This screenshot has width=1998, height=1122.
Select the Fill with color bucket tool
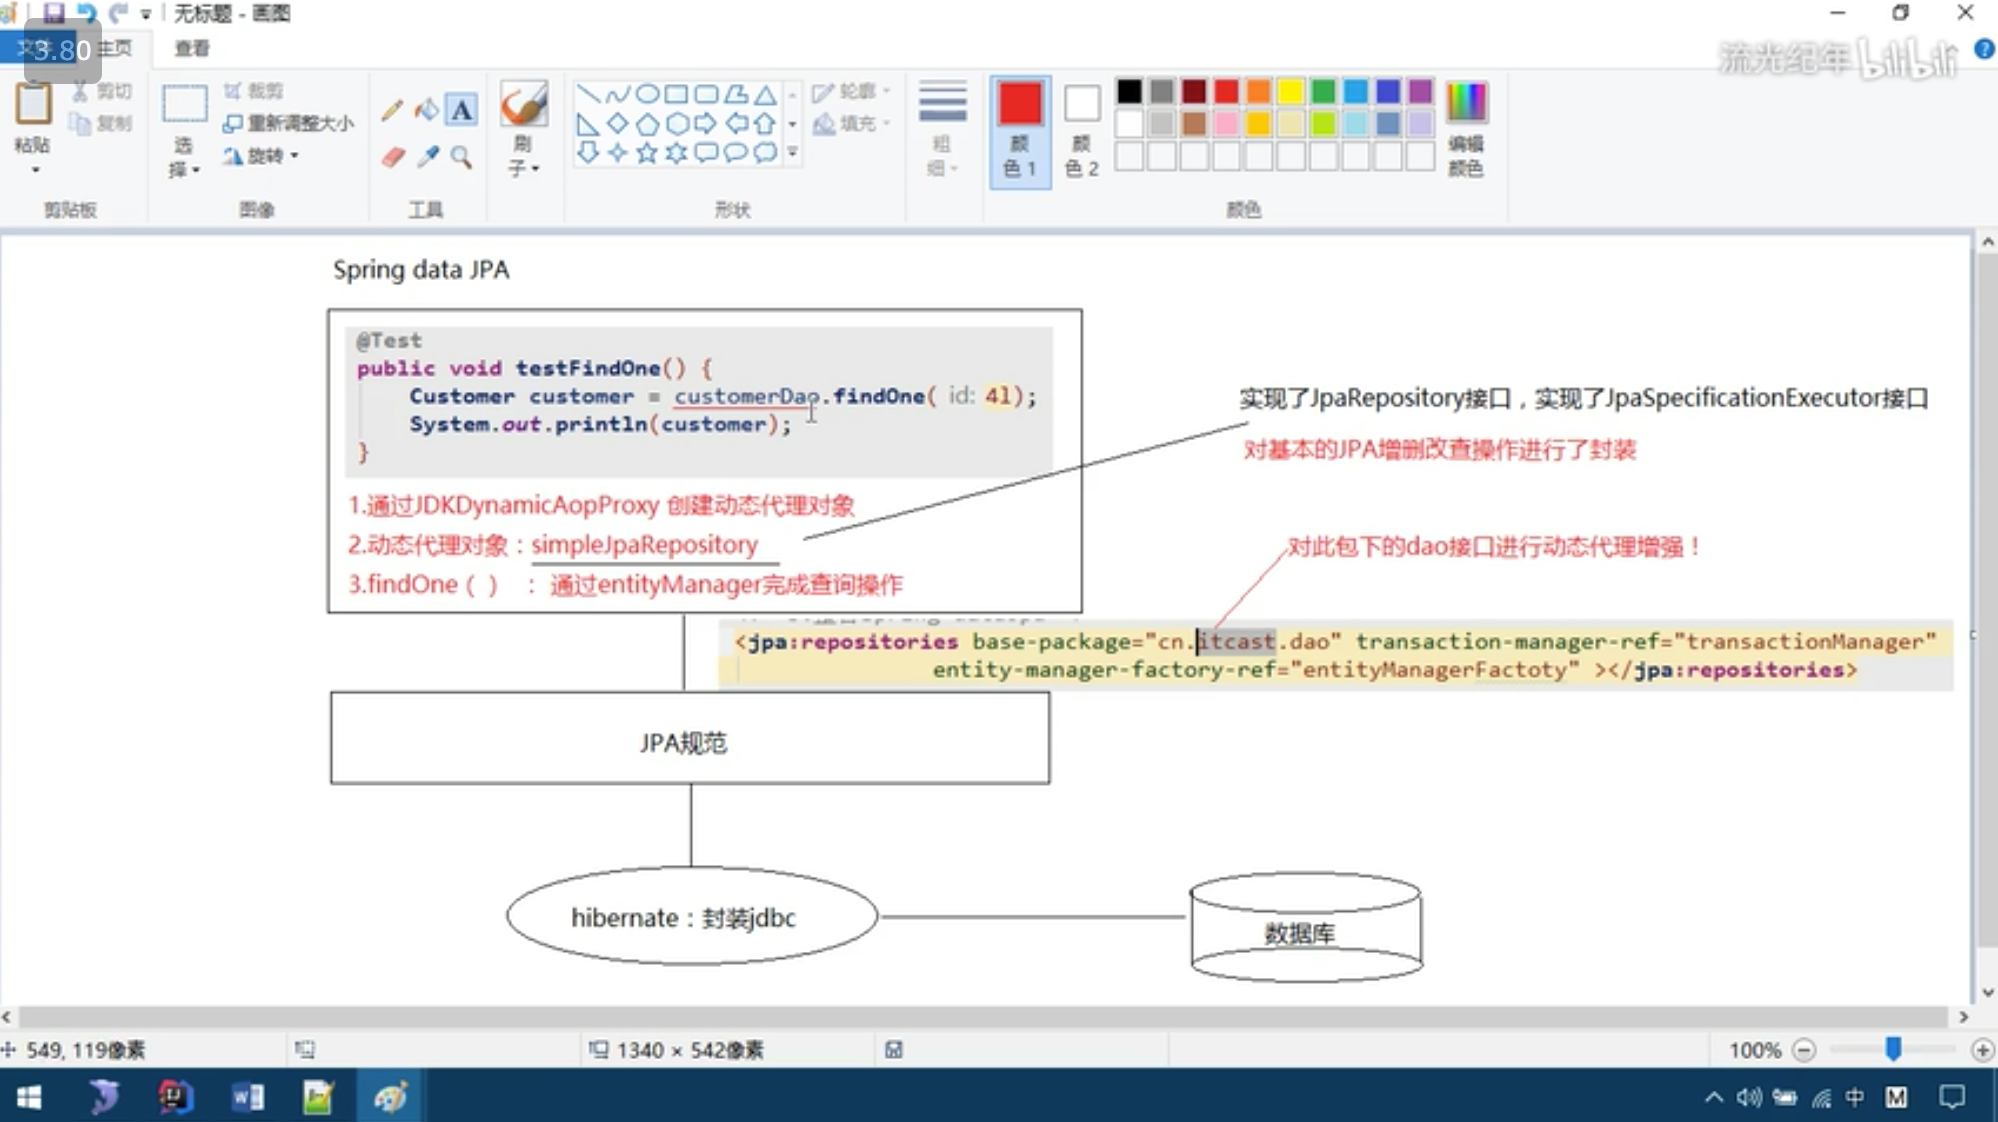(x=427, y=110)
